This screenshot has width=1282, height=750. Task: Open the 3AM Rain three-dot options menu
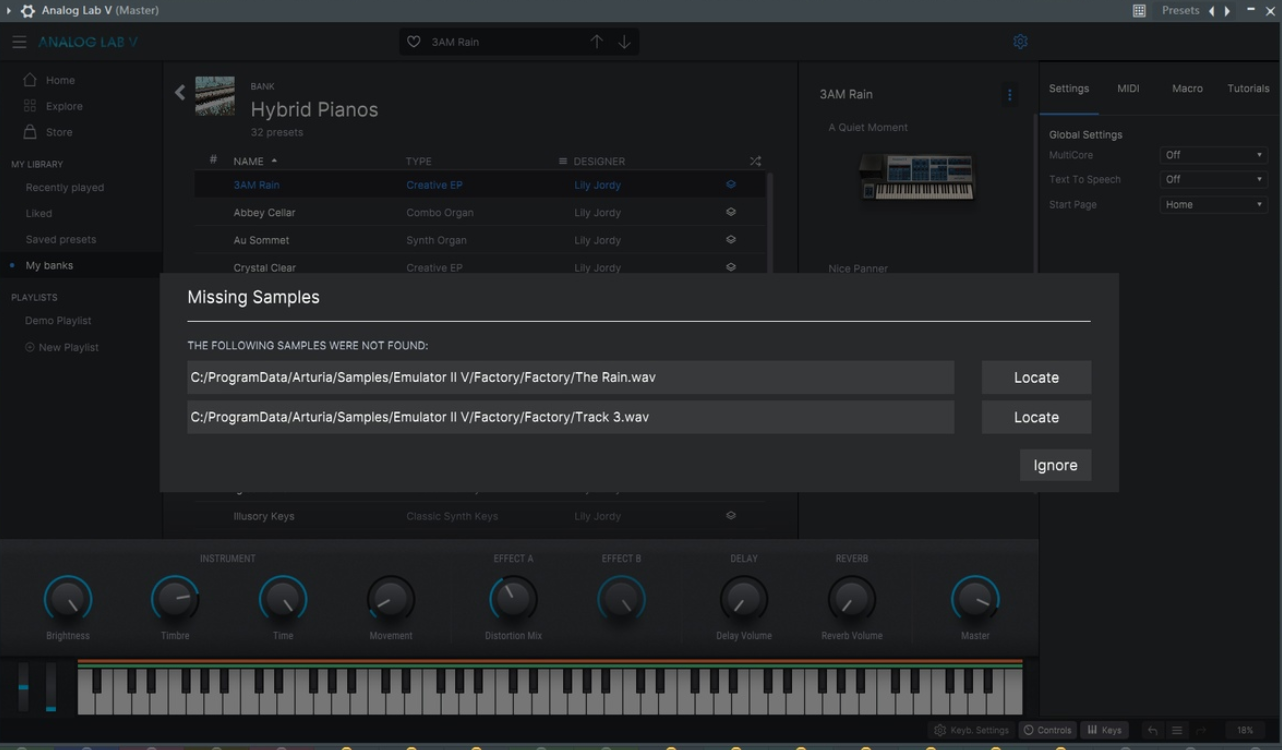point(1009,95)
